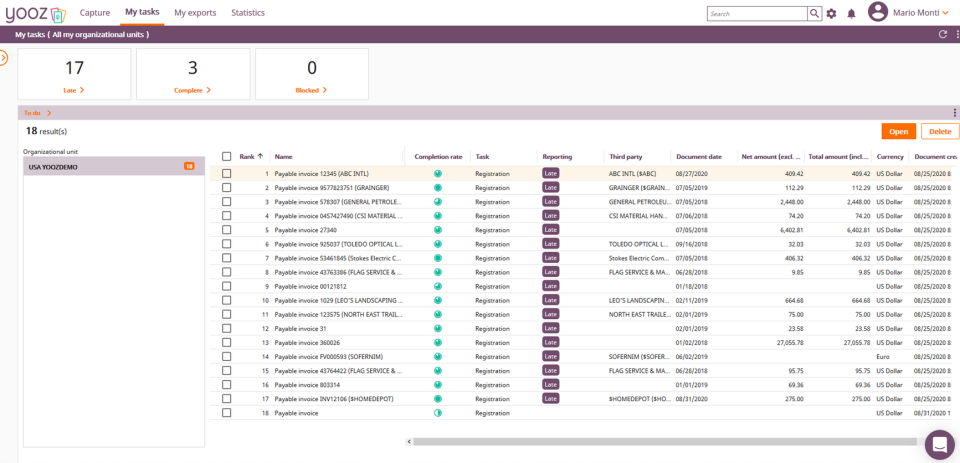Refresh the My tasks panel

pyautogui.click(x=943, y=34)
